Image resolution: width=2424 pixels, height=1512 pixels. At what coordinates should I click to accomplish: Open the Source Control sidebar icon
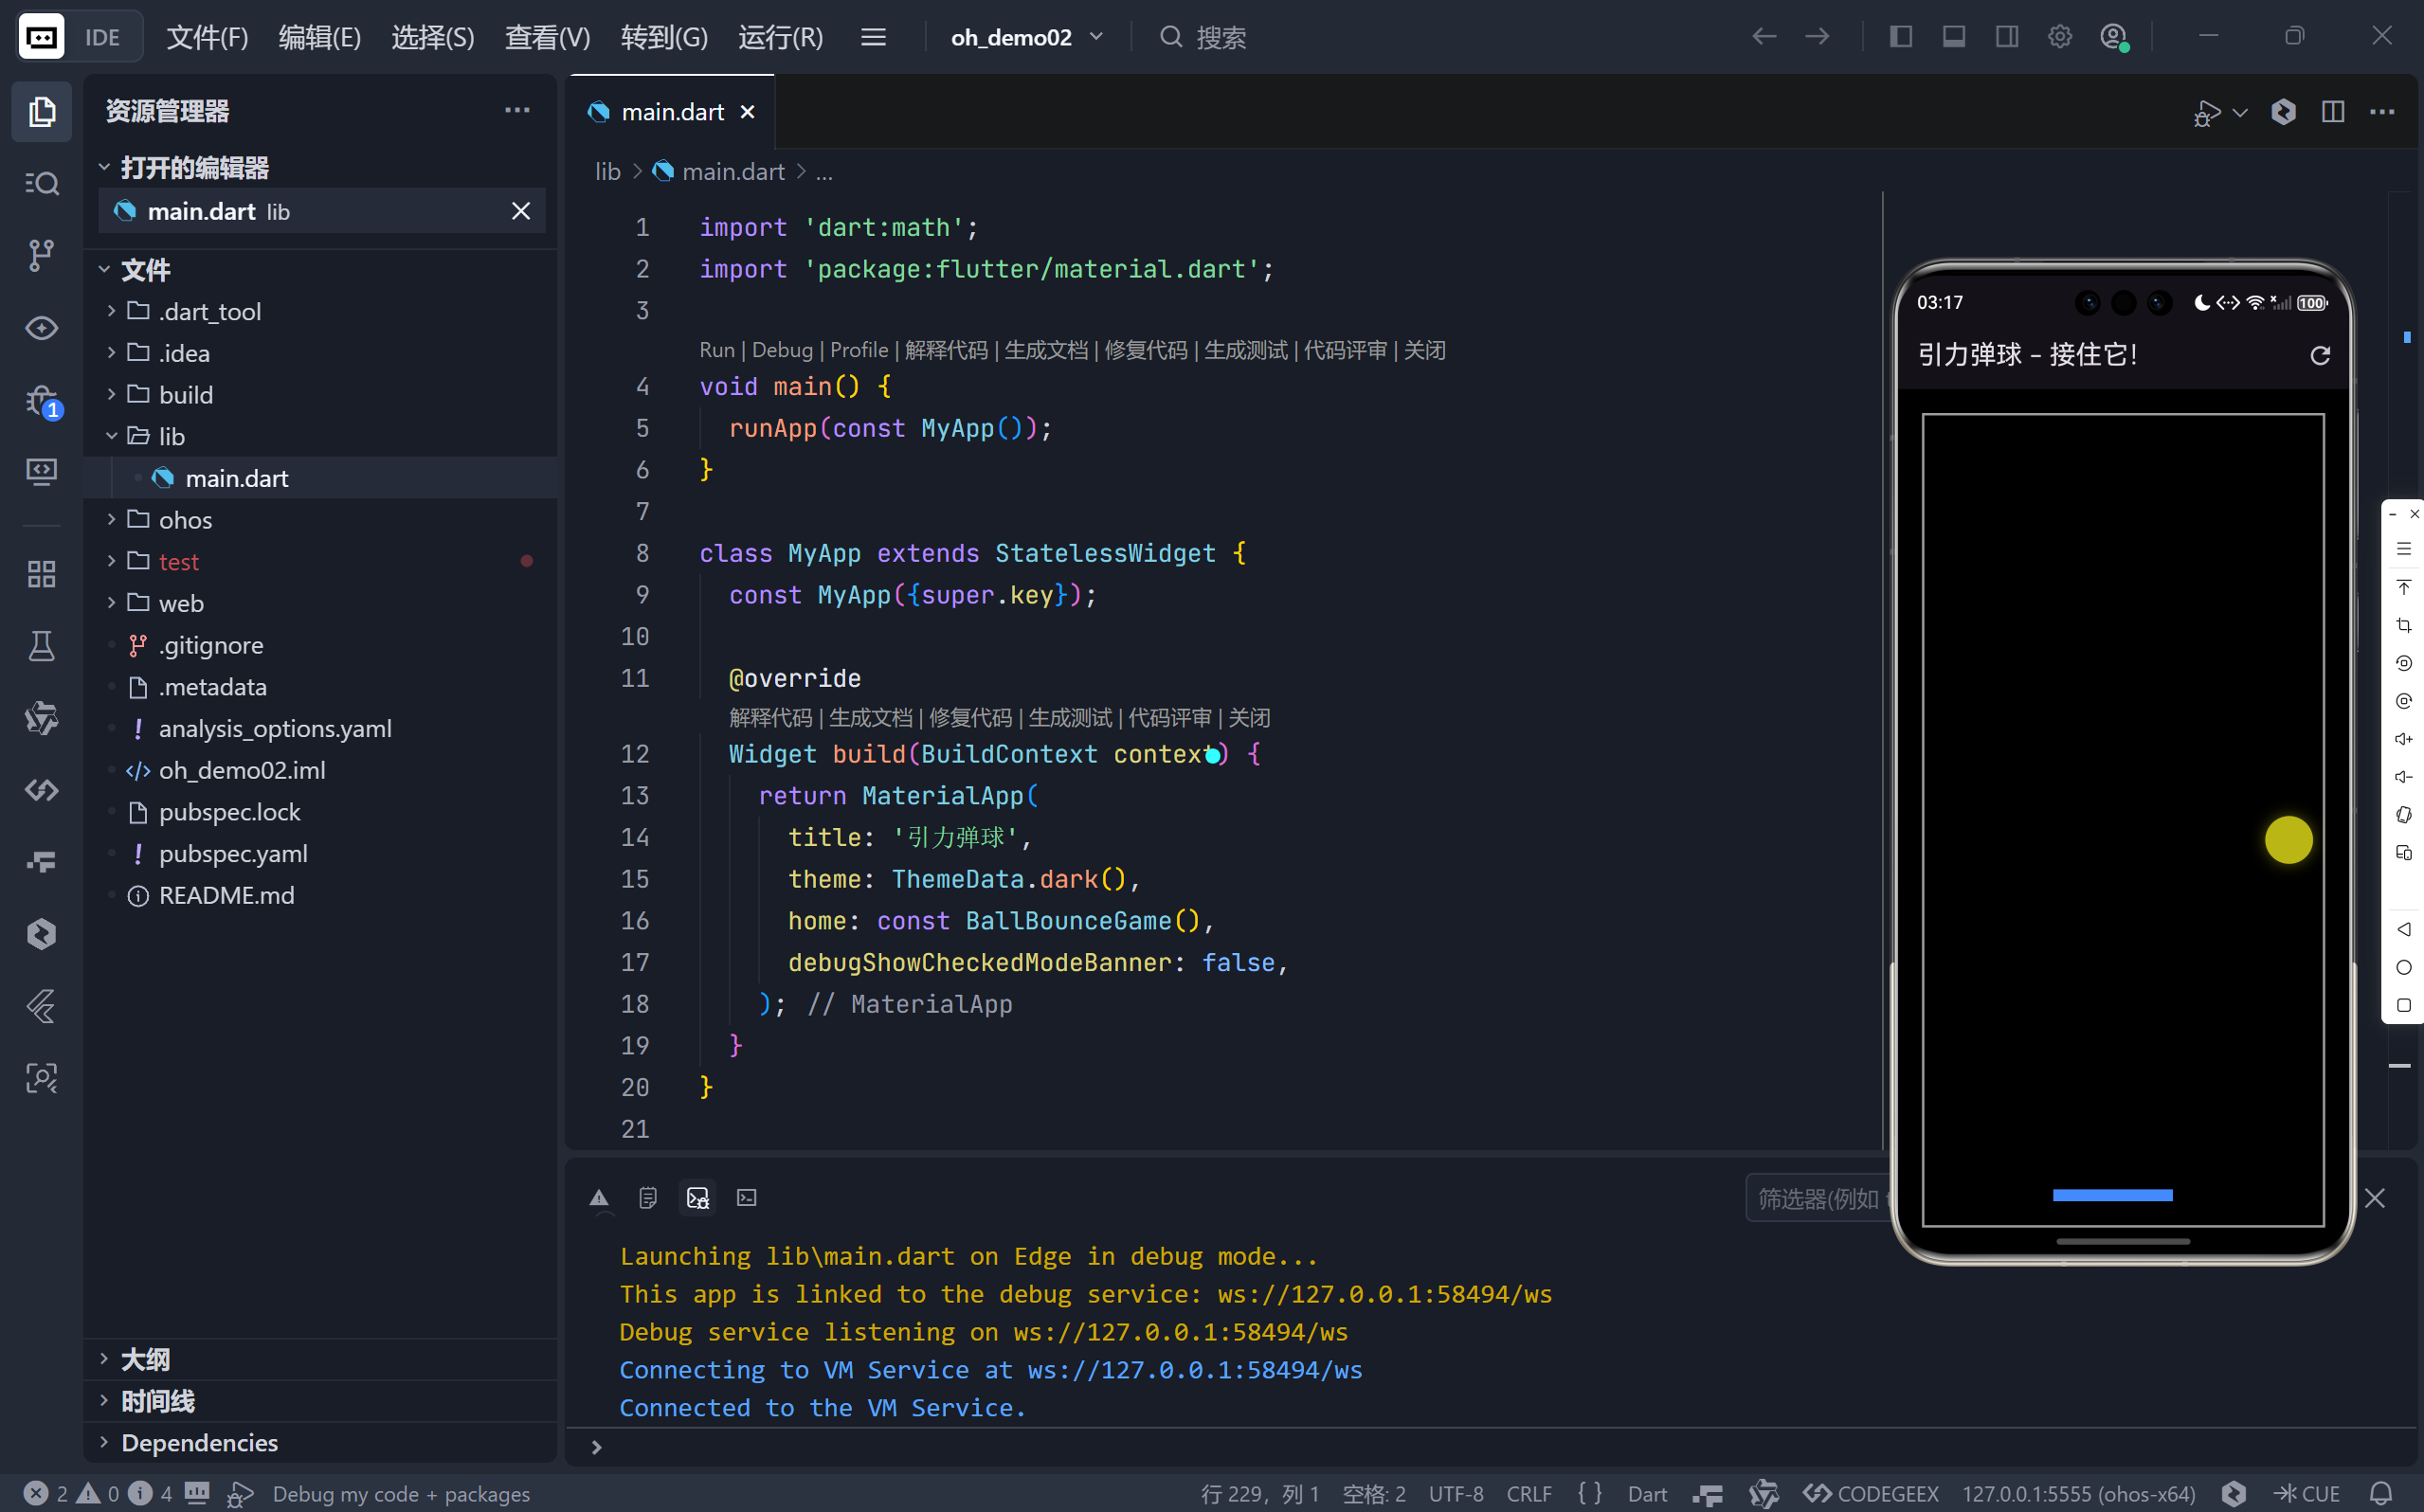click(41, 255)
